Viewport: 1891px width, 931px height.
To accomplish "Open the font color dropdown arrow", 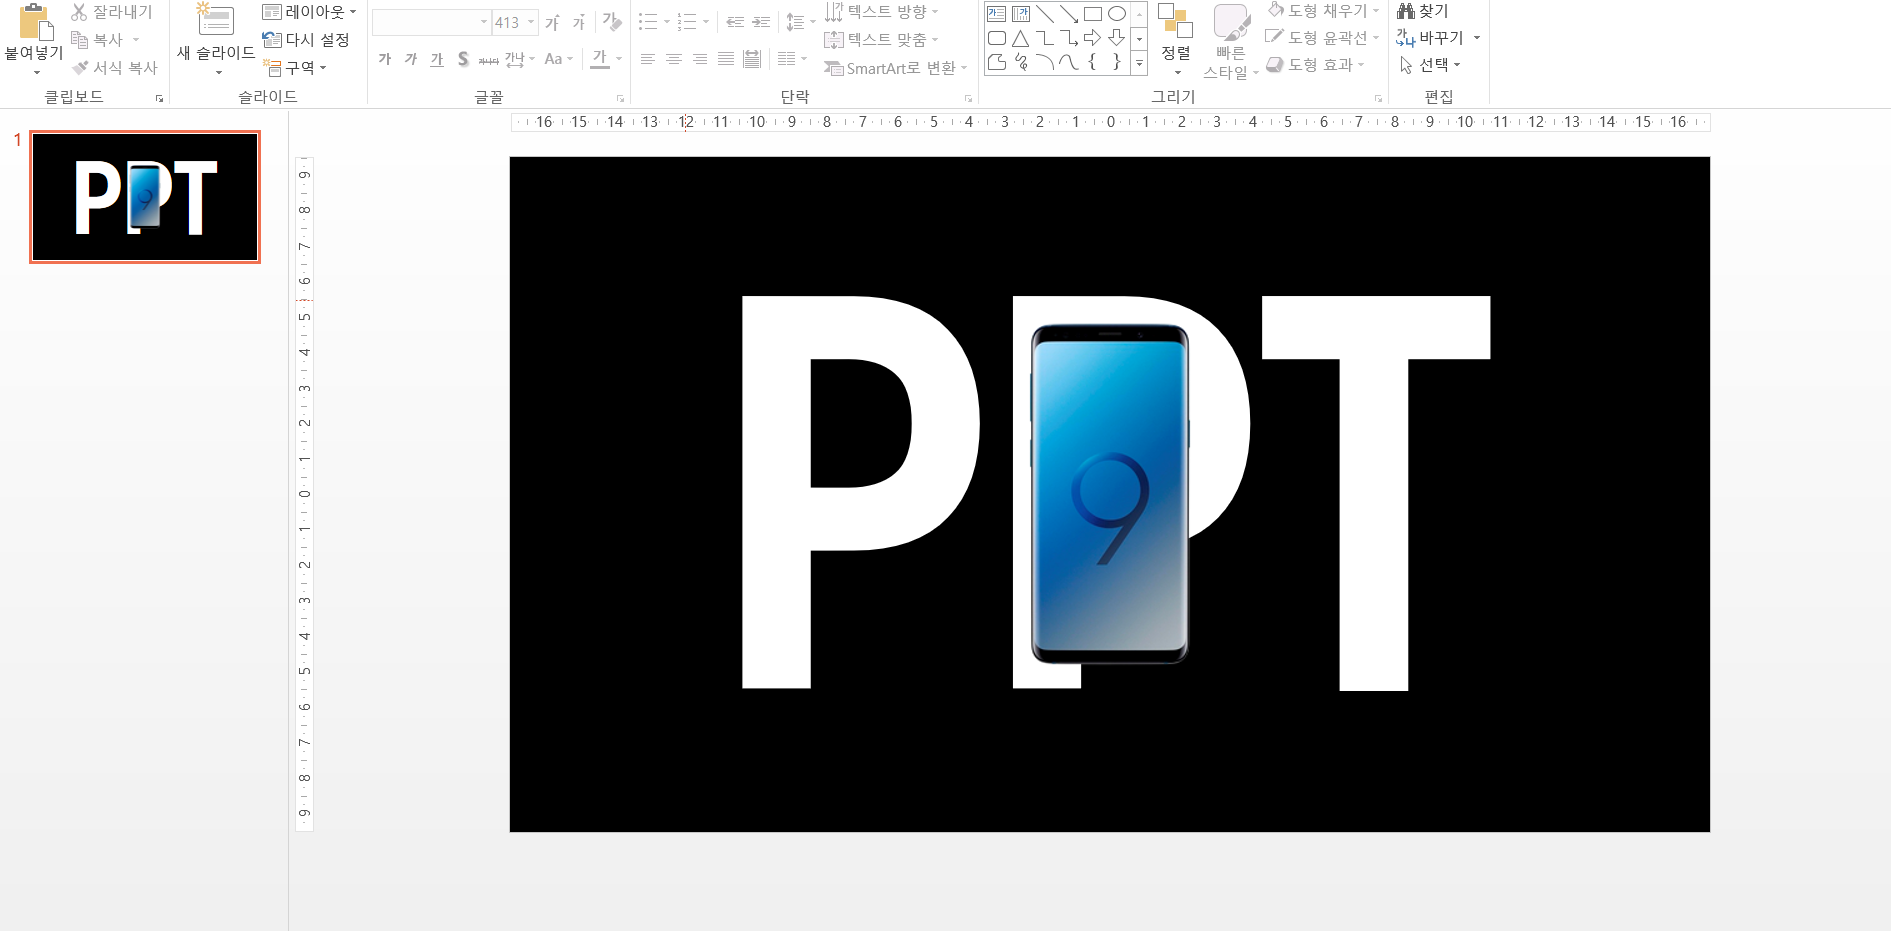I will 619,59.
